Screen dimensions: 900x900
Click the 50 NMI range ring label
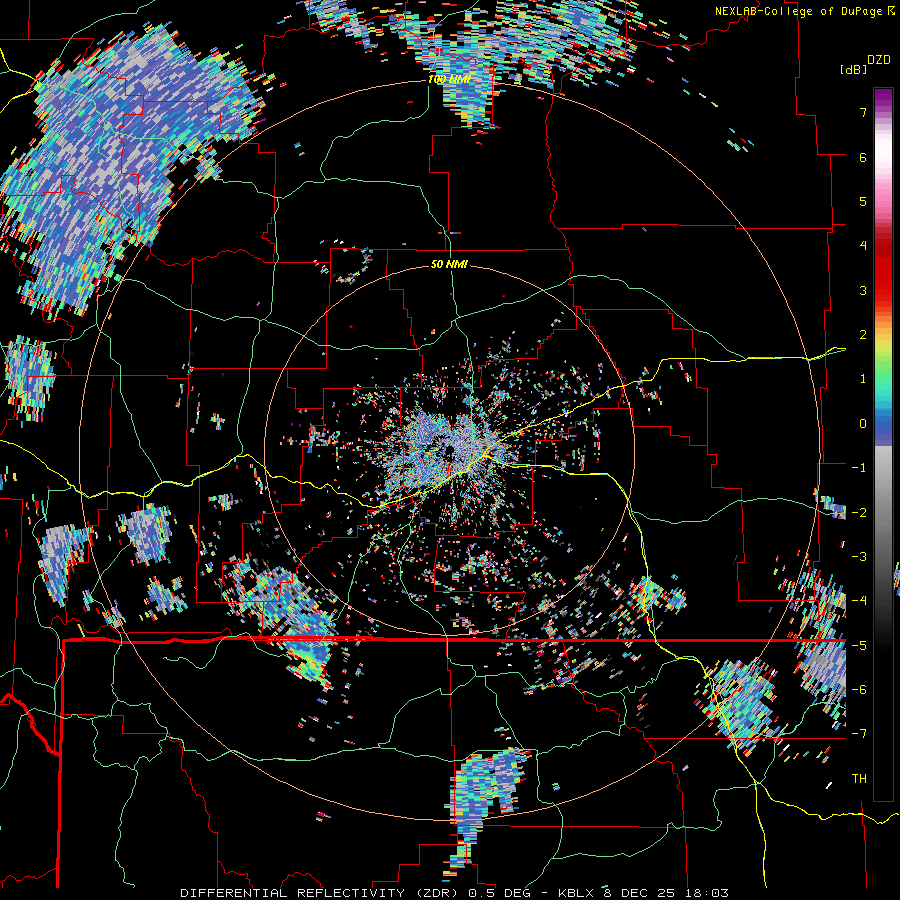[x=449, y=265]
